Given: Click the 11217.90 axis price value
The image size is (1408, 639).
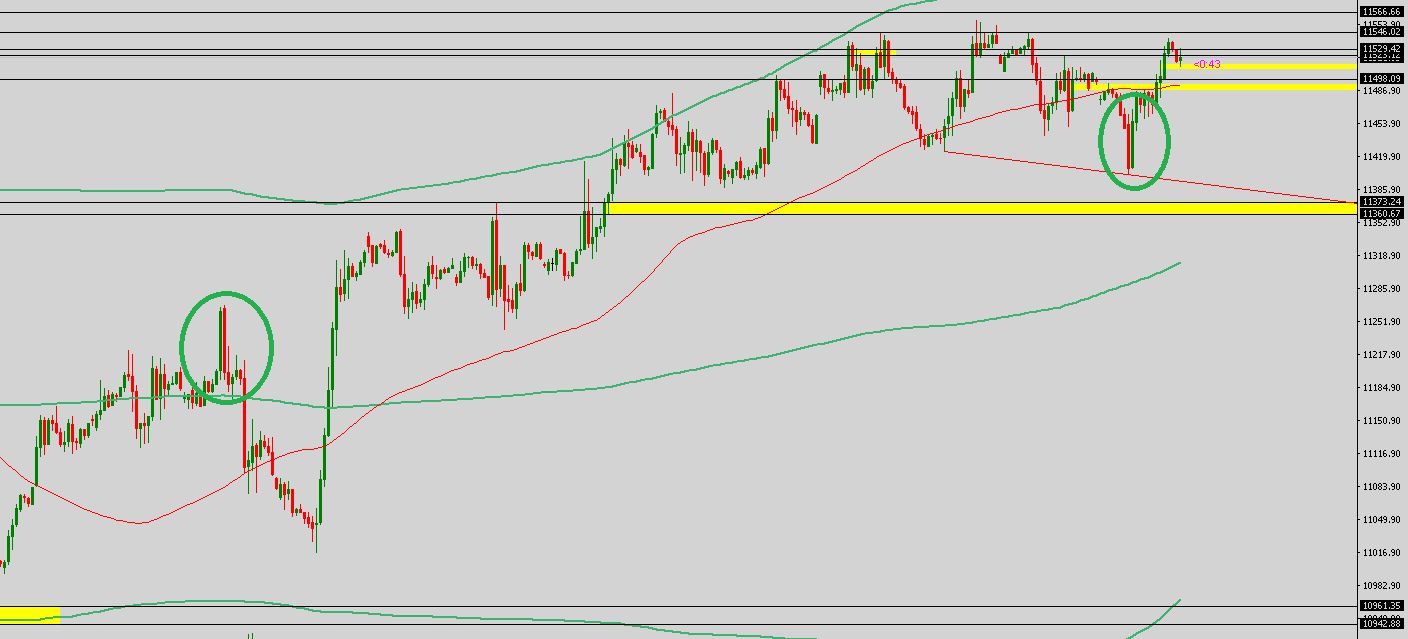Looking at the screenshot, I should [x=1381, y=355].
